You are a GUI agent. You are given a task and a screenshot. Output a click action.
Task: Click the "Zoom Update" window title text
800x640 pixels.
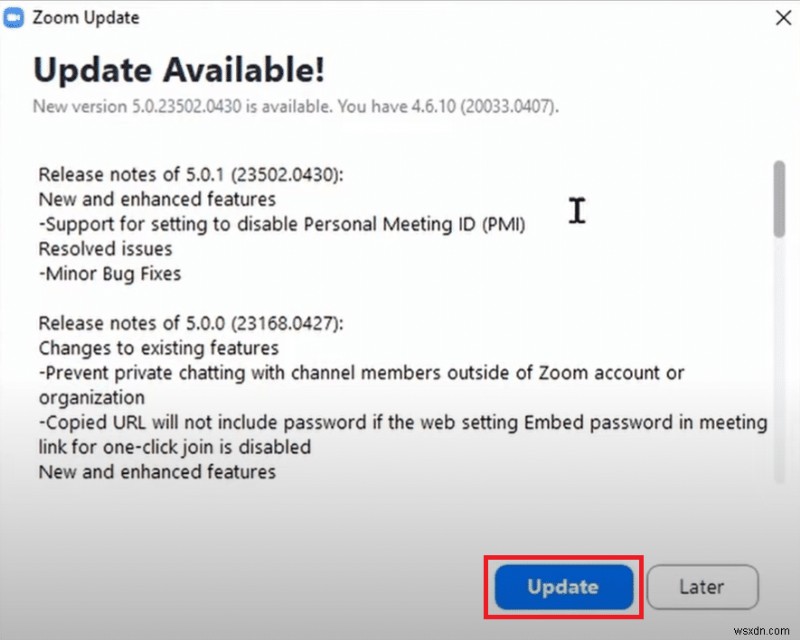(x=88, y=18)
